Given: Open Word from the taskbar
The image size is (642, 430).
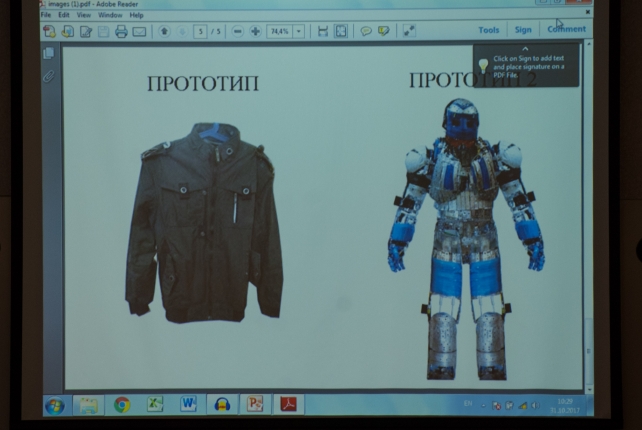Looking at the screenshot, I should click(188, 404).
